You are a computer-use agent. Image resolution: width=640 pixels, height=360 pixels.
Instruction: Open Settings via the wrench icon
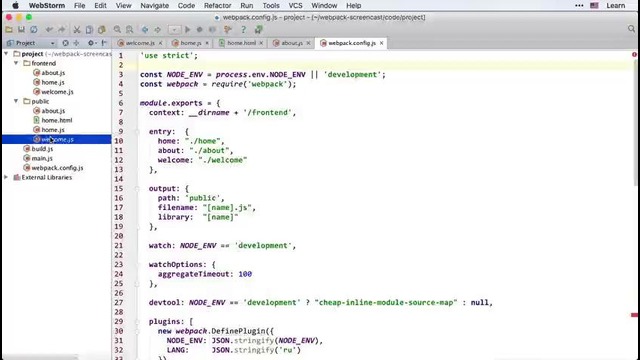click(x=228, y=29)
